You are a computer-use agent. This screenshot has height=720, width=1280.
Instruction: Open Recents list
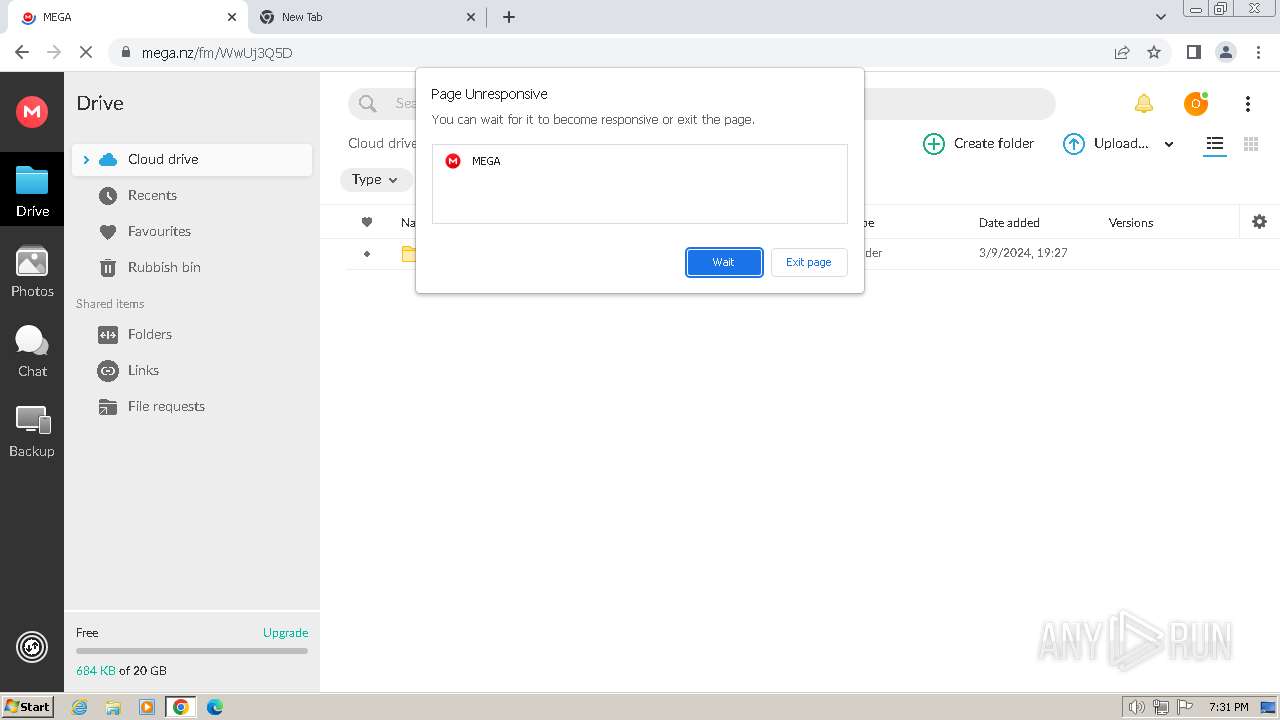click(152, 195)
